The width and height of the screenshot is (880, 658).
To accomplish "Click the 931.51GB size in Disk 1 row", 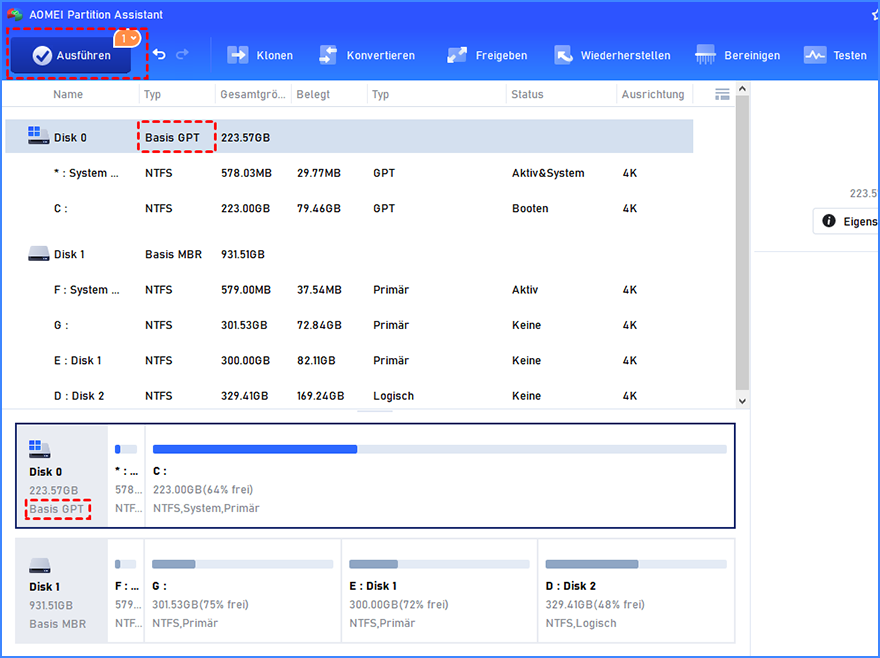I will tap(242, 254).
